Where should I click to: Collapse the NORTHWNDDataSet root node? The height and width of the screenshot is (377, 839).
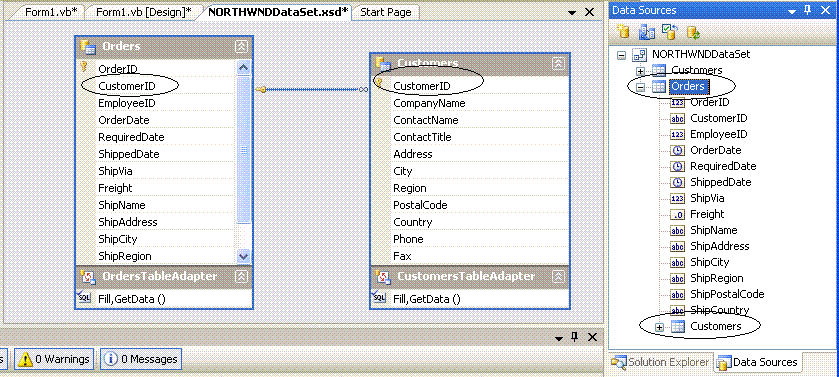621,55
